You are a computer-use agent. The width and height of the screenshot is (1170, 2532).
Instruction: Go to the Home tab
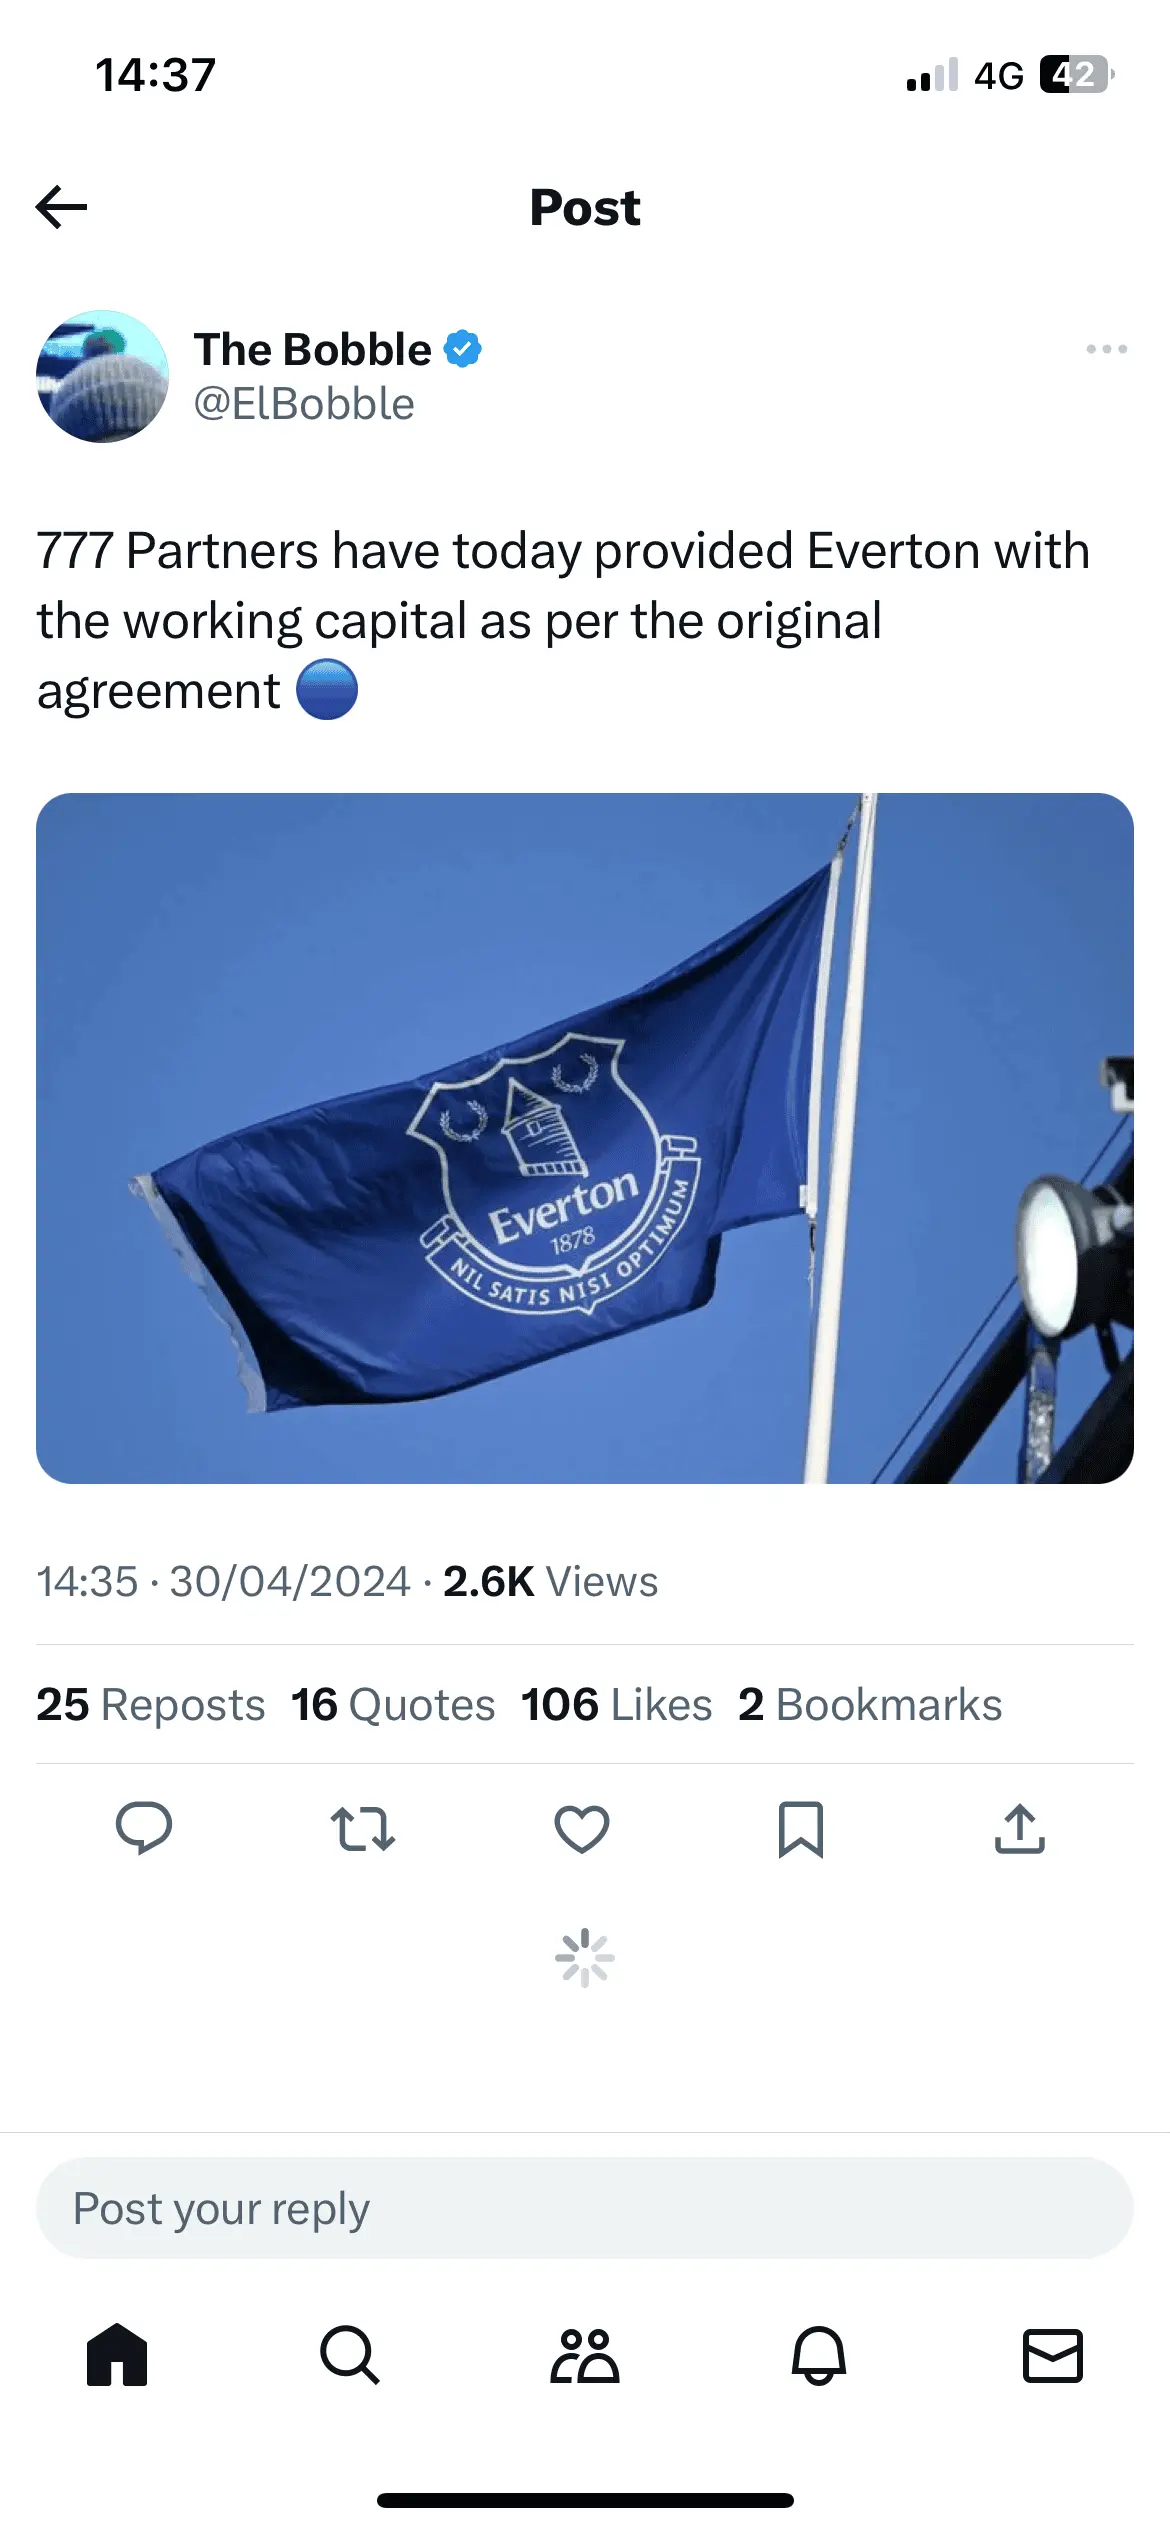[117, 2355]
